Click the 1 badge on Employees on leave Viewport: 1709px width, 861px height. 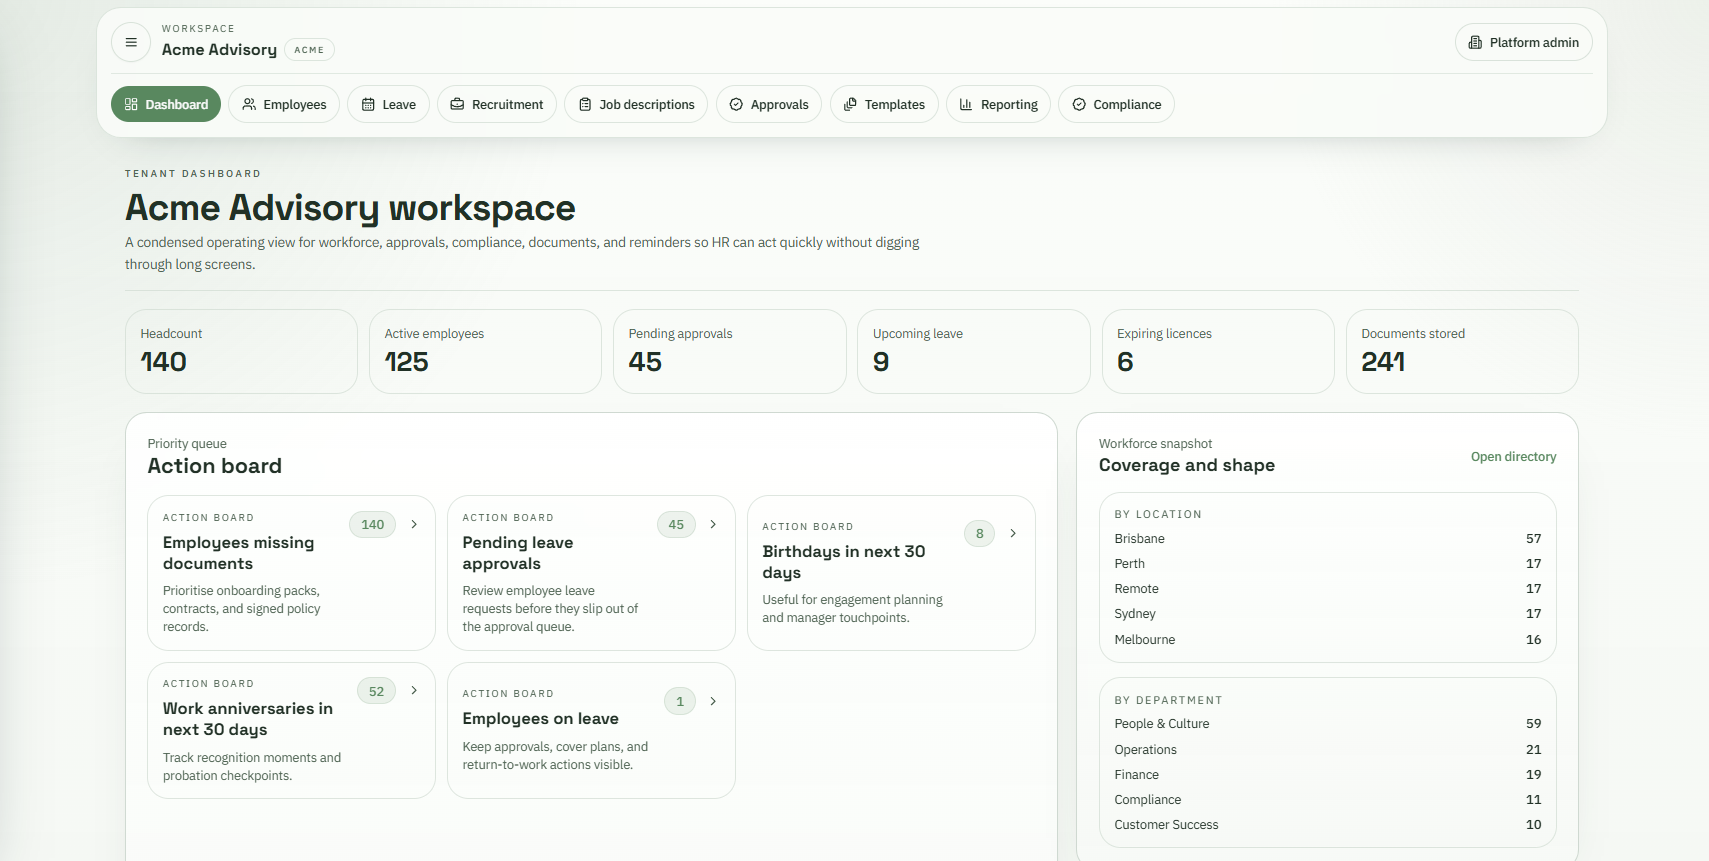pos(680,702)
